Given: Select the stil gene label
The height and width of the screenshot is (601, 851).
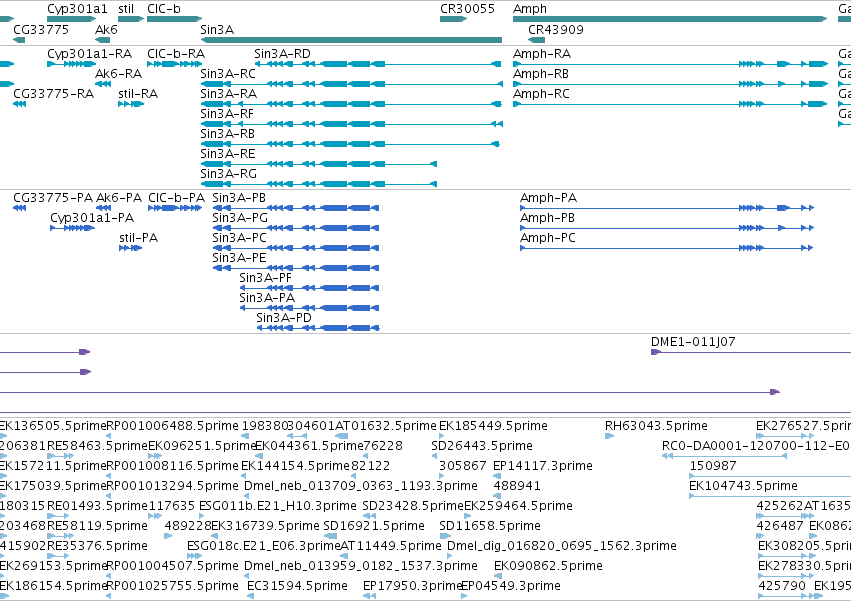Looking at the screenshot, I should click(126, 9).
